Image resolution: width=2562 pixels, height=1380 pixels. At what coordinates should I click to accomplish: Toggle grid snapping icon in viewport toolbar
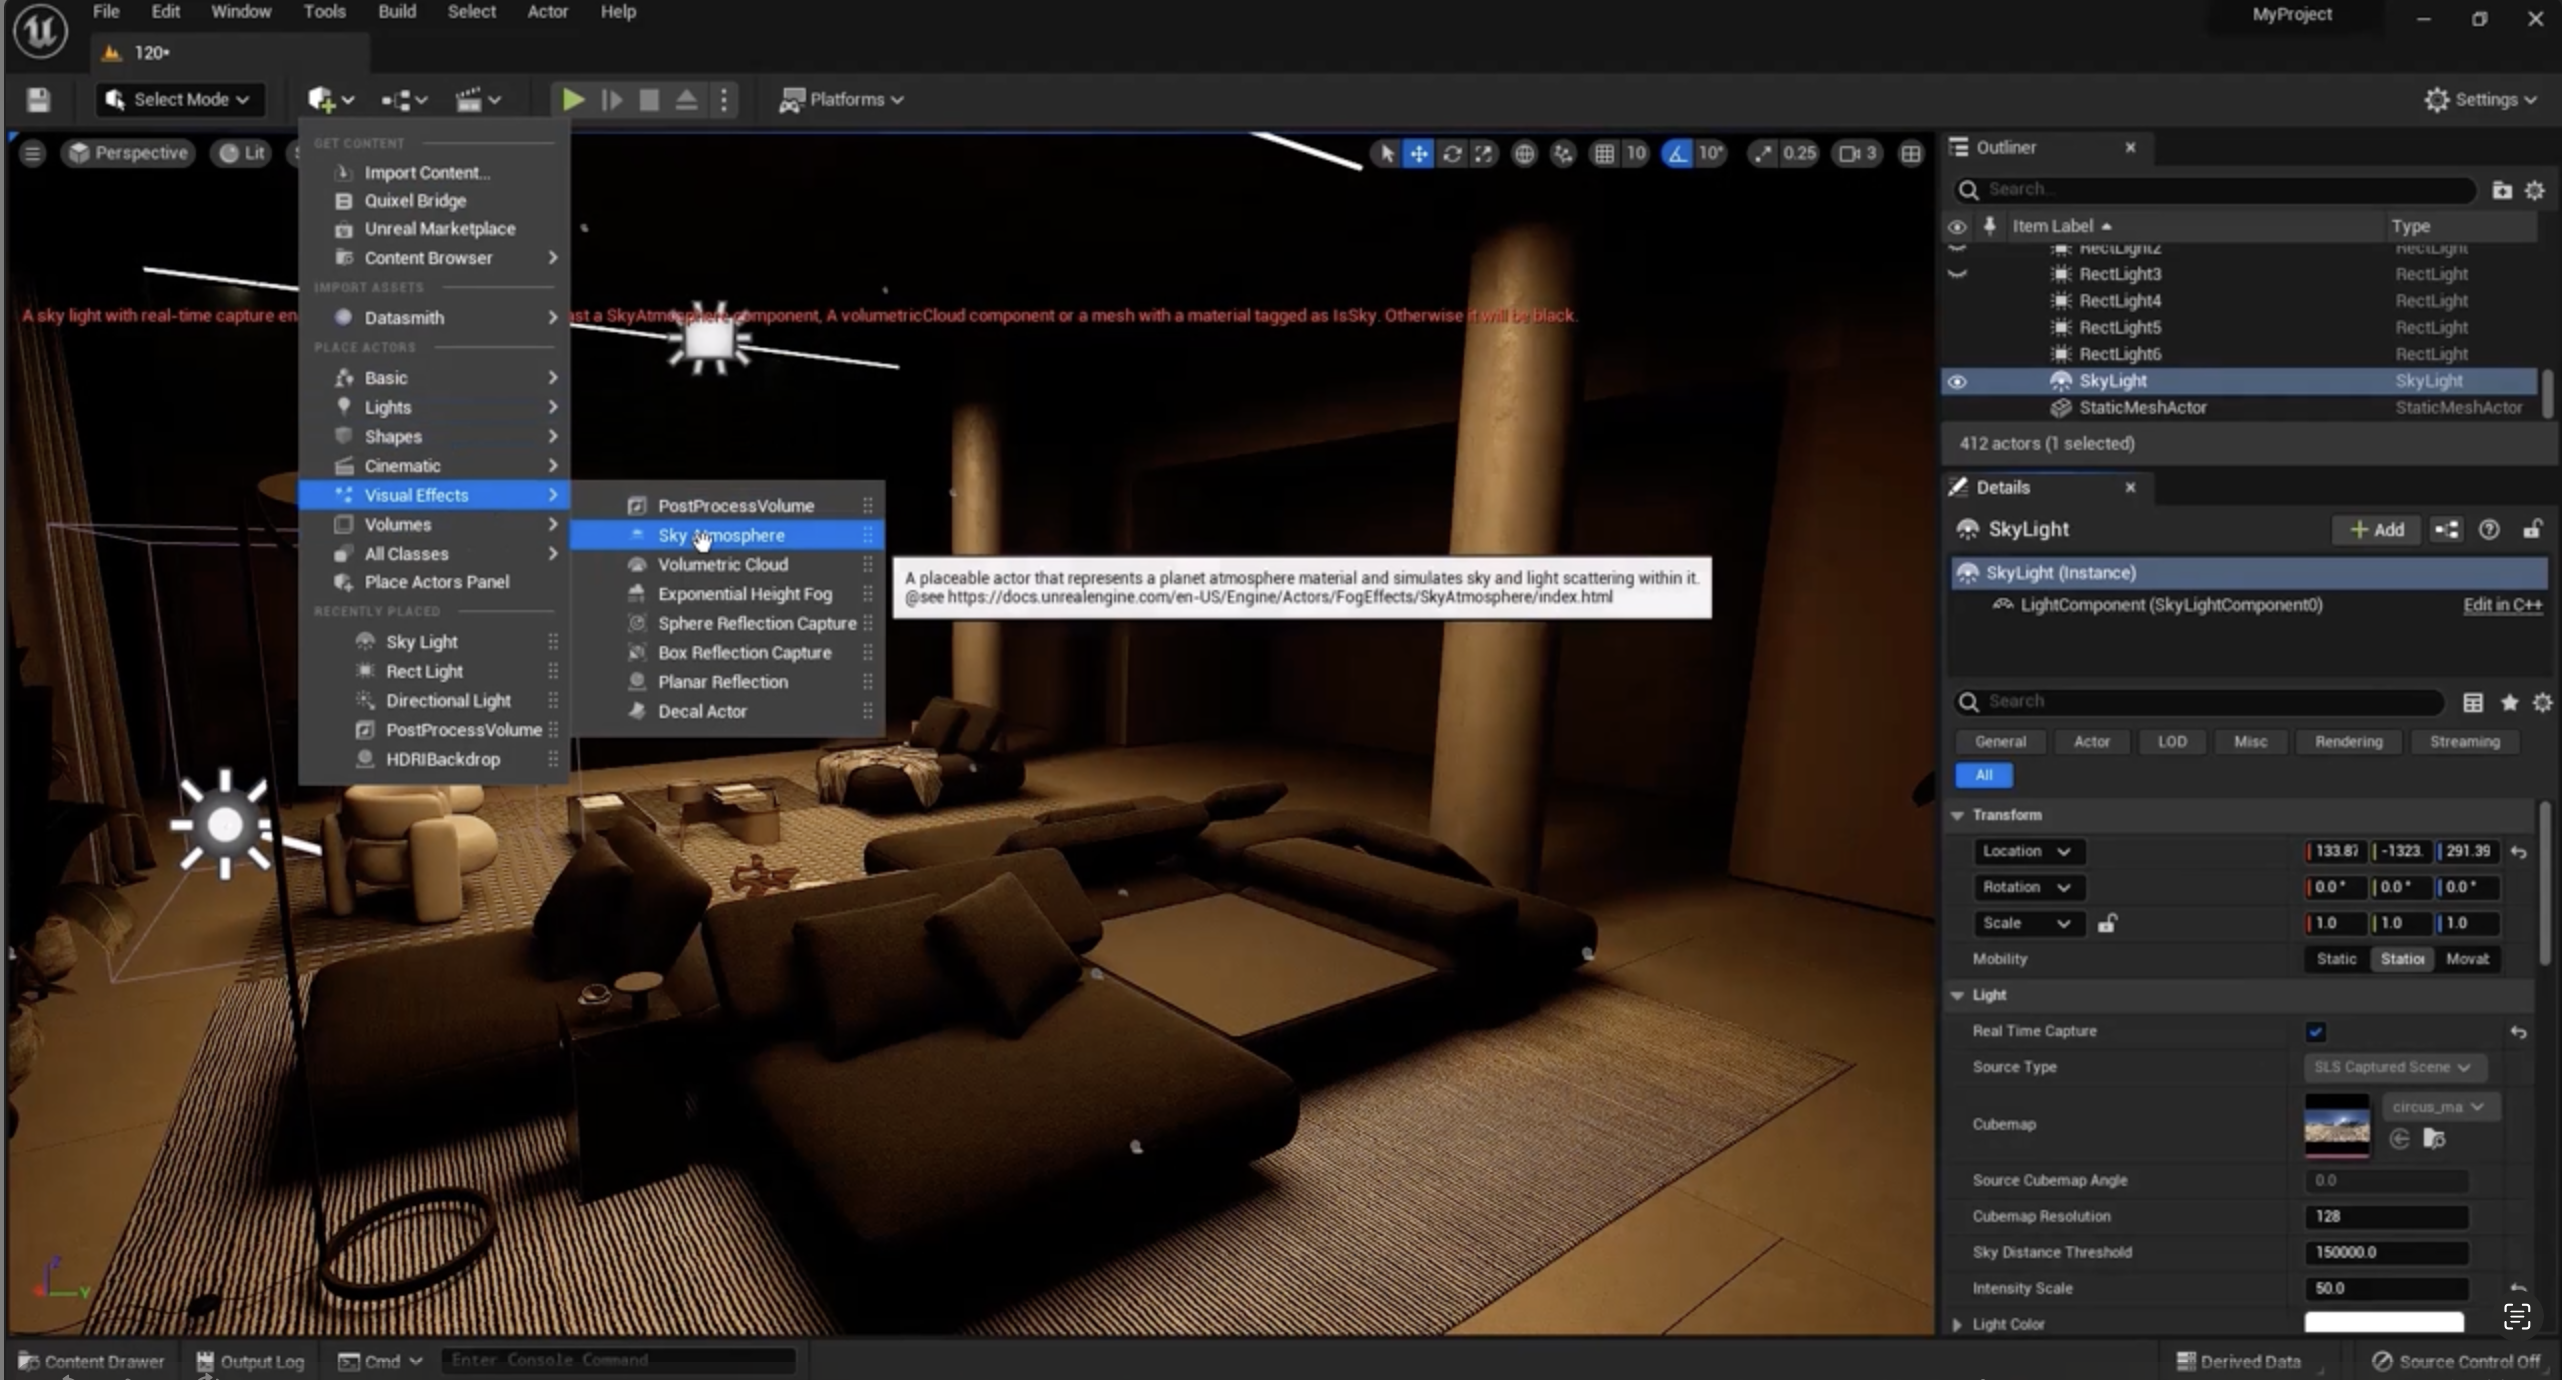tap(1603, 153)
